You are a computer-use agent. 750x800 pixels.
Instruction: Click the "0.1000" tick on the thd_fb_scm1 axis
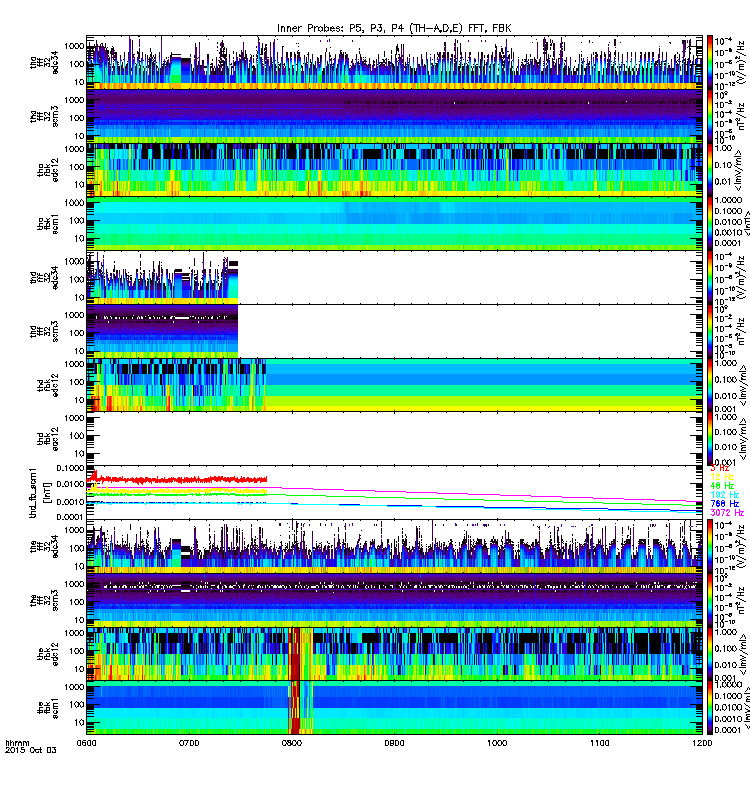tap(70, 468)
